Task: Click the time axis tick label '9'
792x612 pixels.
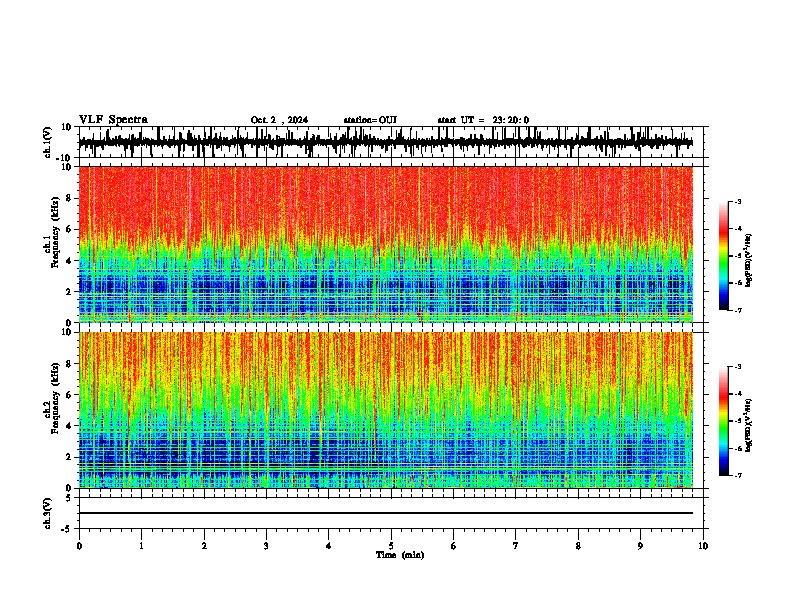Action: pyautogui.click(x=640, y=546)
